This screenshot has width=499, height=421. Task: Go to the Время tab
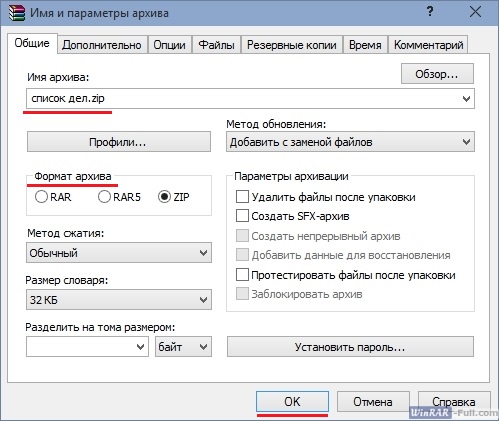[365, 45]
